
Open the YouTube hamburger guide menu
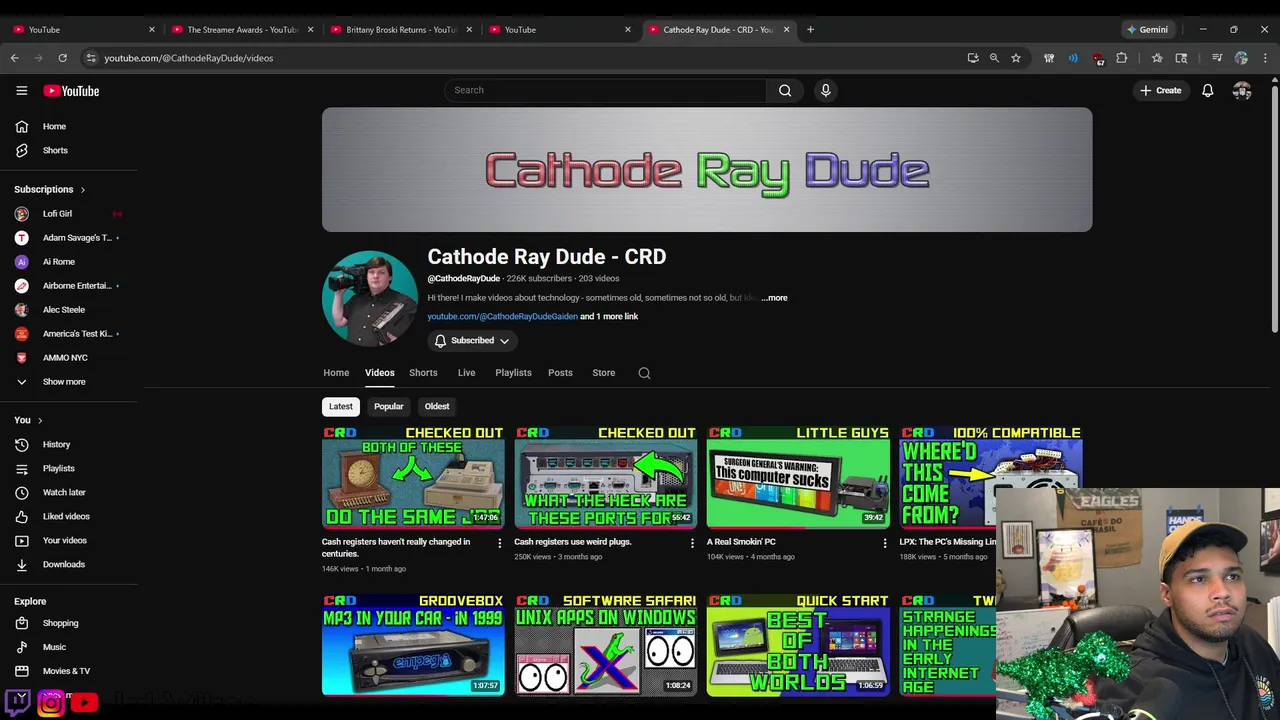coord(21,90)
